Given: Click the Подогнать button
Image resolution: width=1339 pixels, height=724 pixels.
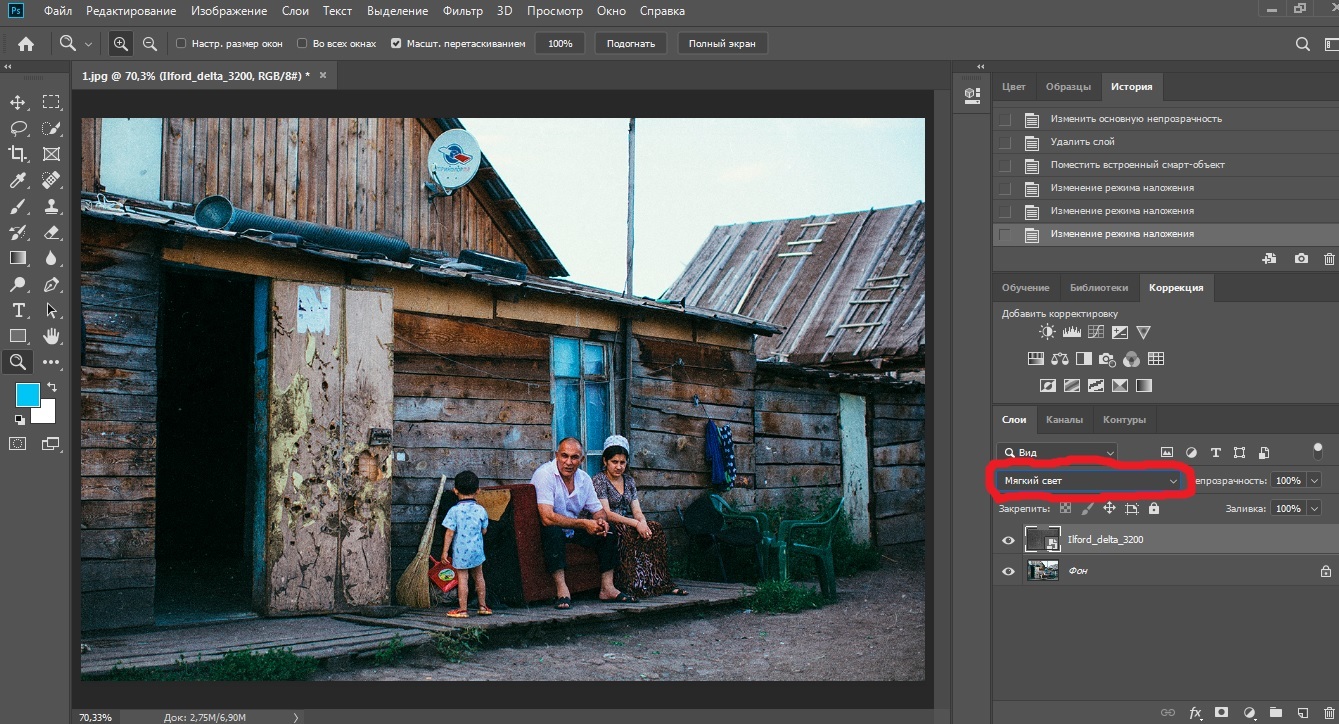Looking at the screenshot, I should coord(631,44).
